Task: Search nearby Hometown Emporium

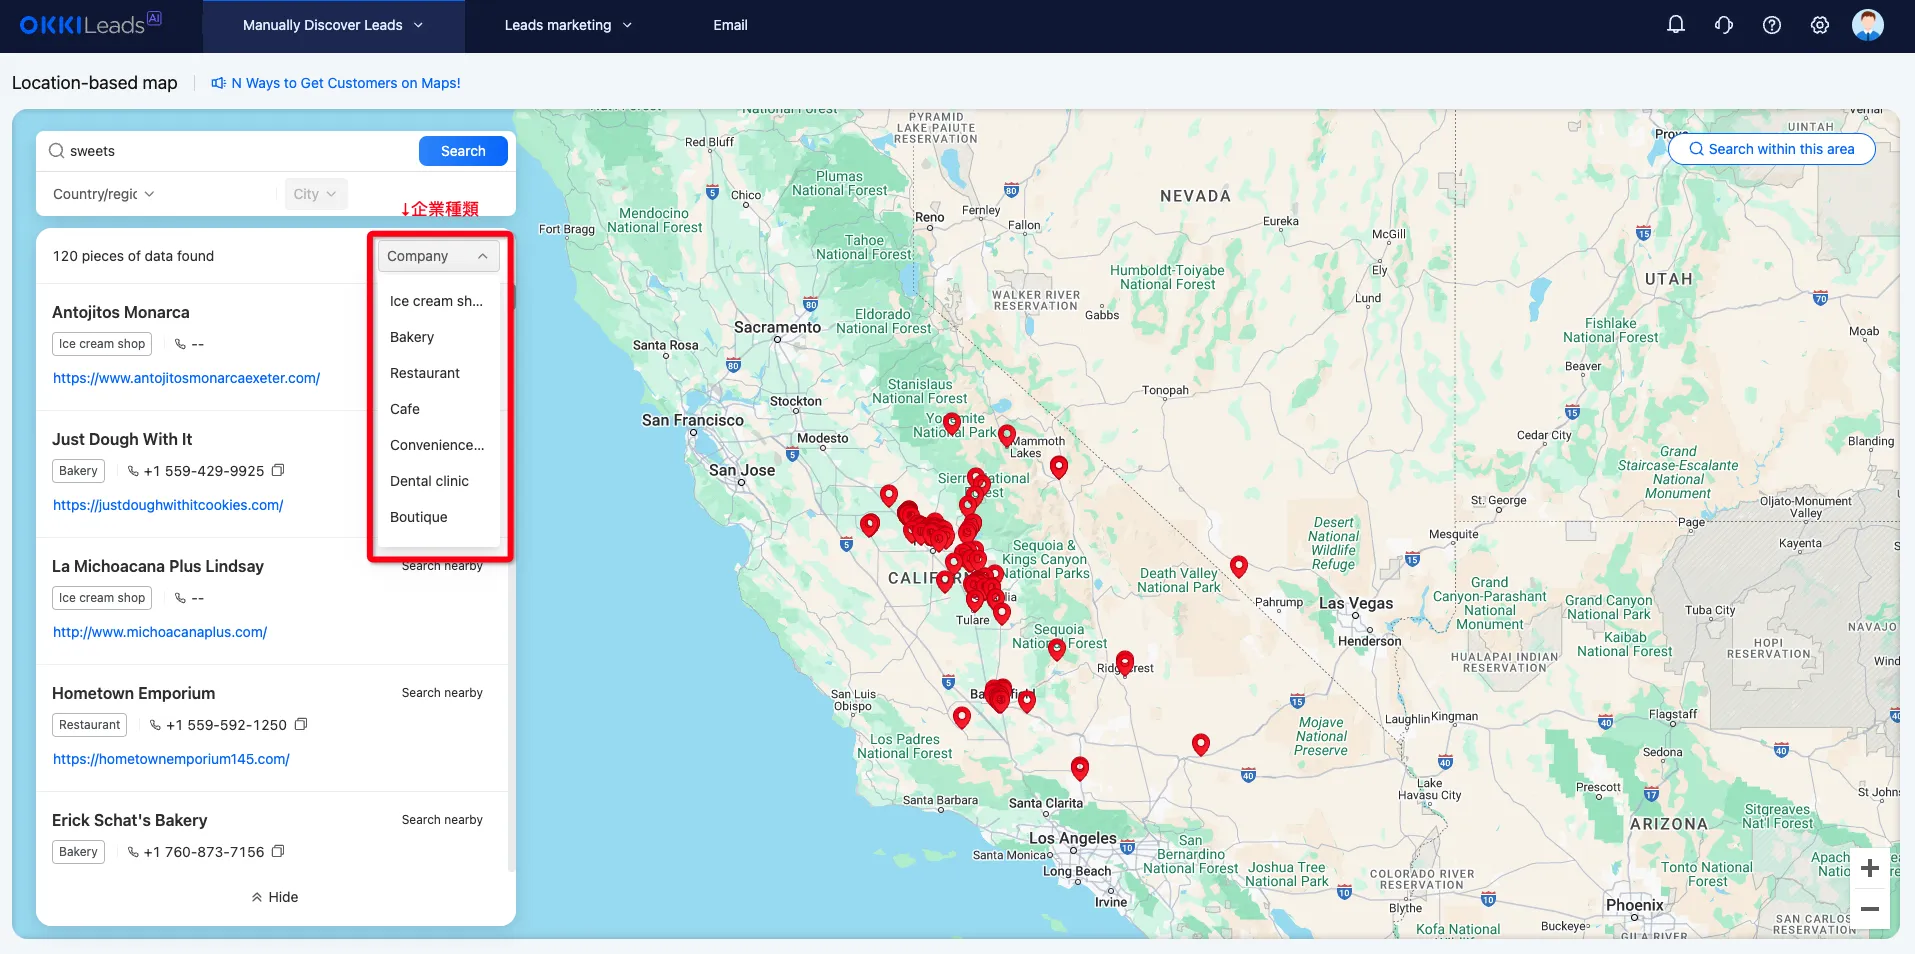Action: pyautogui.click(x=442, y=693)
